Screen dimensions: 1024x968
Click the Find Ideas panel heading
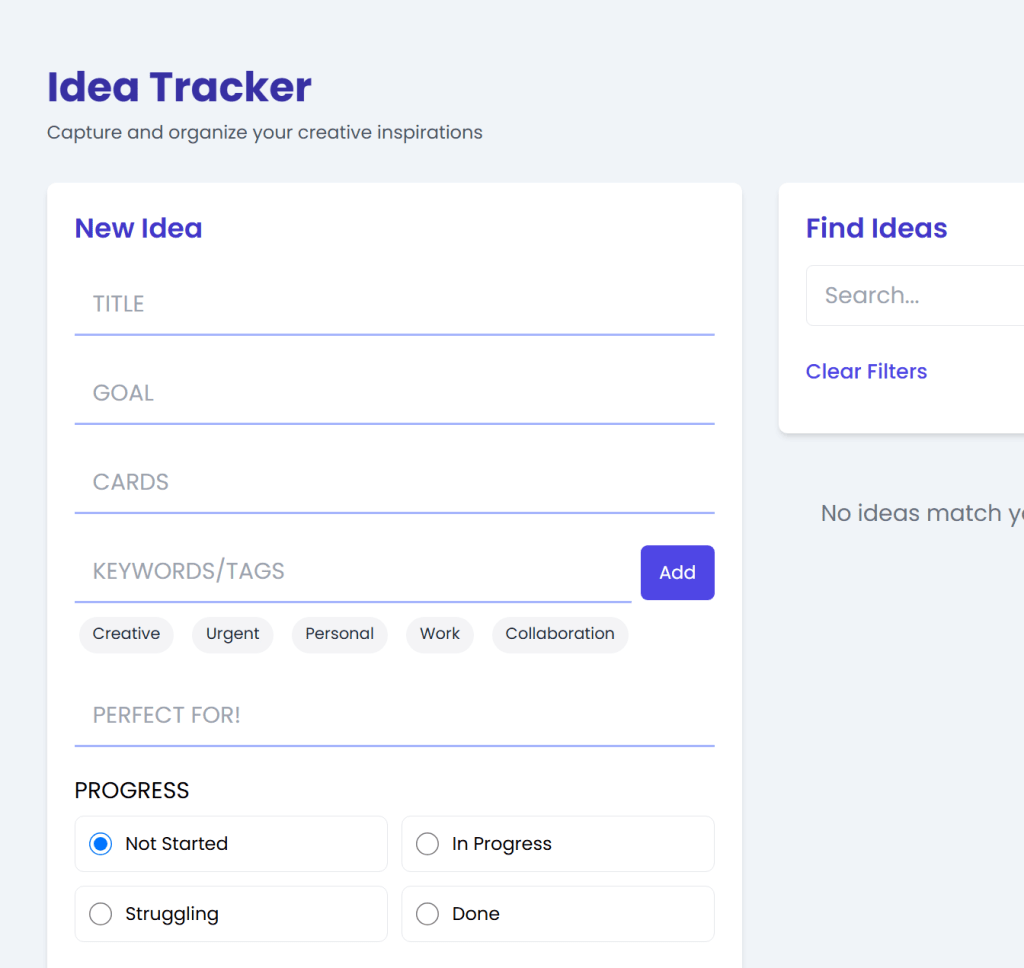tap(876, 229)
